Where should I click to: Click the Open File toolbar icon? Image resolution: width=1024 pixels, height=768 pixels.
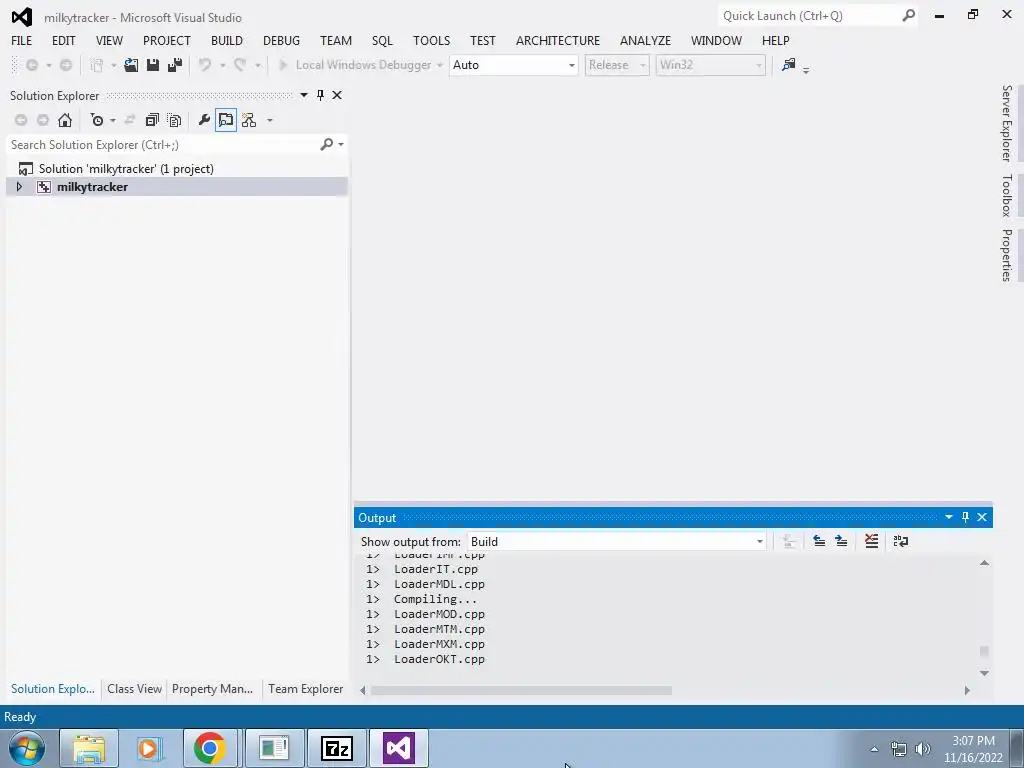131,65
